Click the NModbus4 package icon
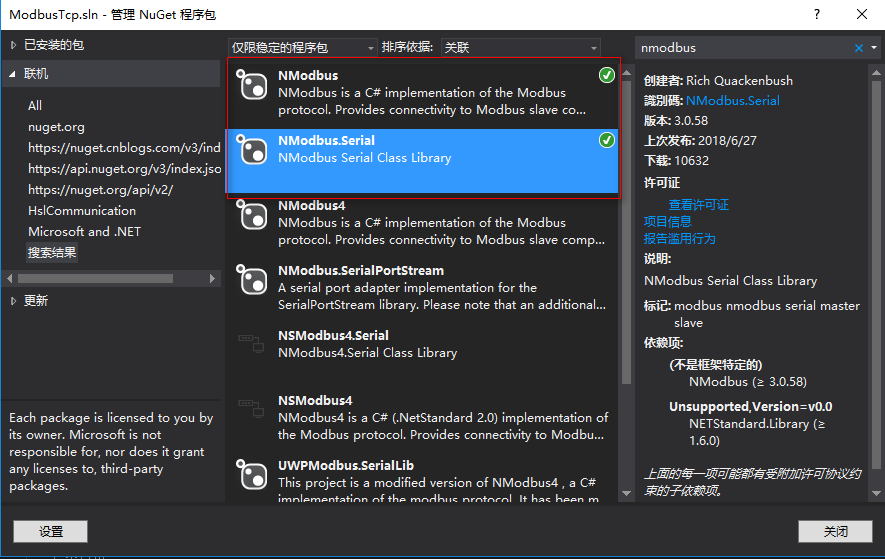This screenshot has height=559, width=885. click(252, 215)
